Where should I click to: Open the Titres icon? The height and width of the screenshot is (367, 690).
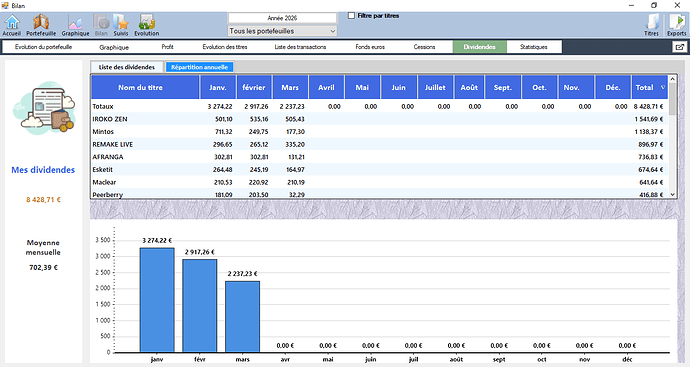click(651, 25)
